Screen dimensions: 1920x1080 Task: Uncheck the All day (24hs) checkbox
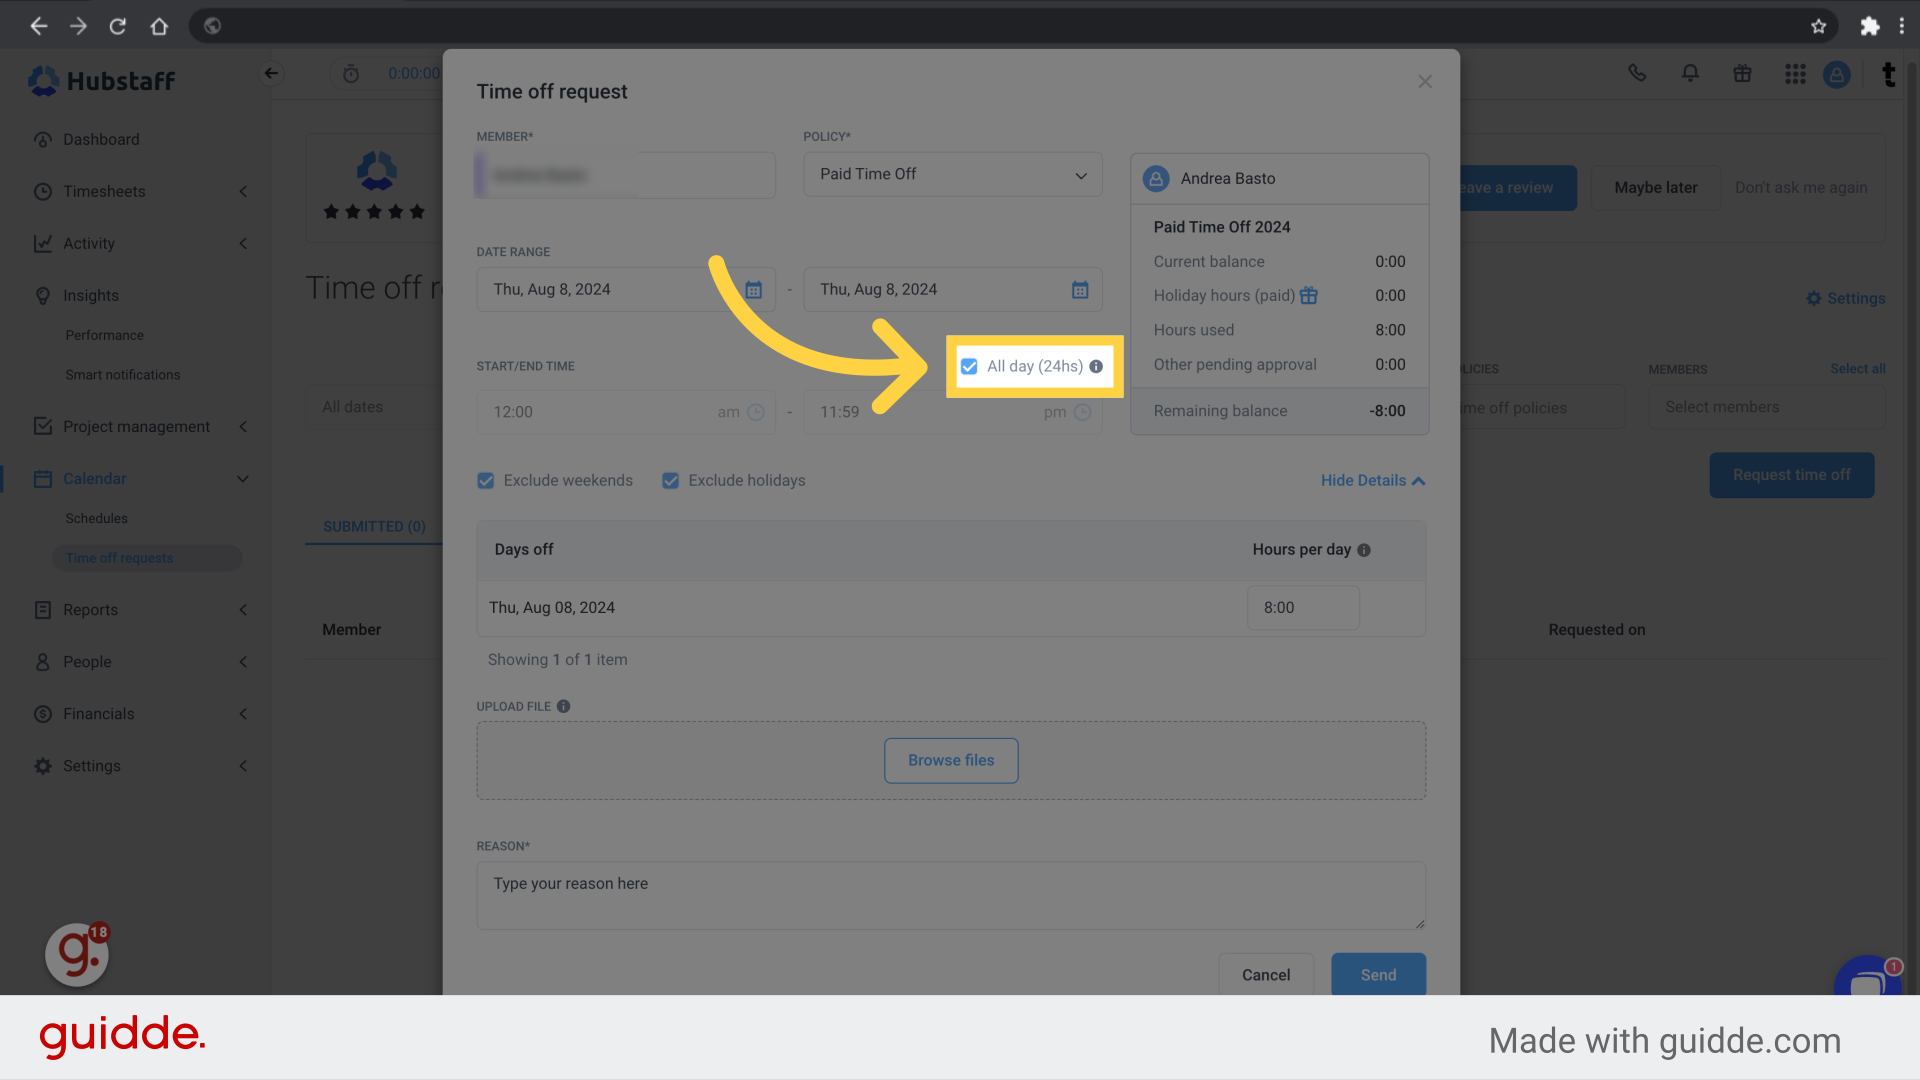pyautogui.click(x=969, y=367)
